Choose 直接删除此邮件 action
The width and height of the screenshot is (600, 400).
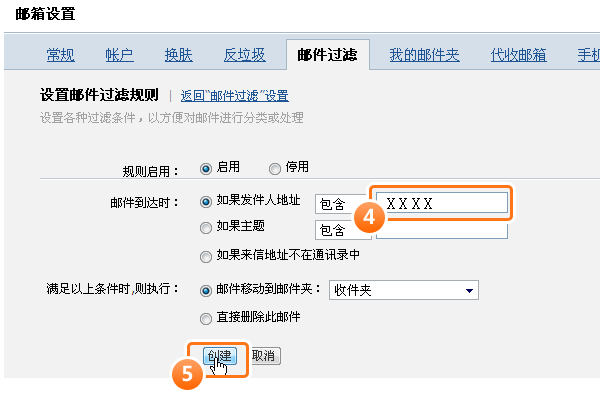click(x=206, y=317)
